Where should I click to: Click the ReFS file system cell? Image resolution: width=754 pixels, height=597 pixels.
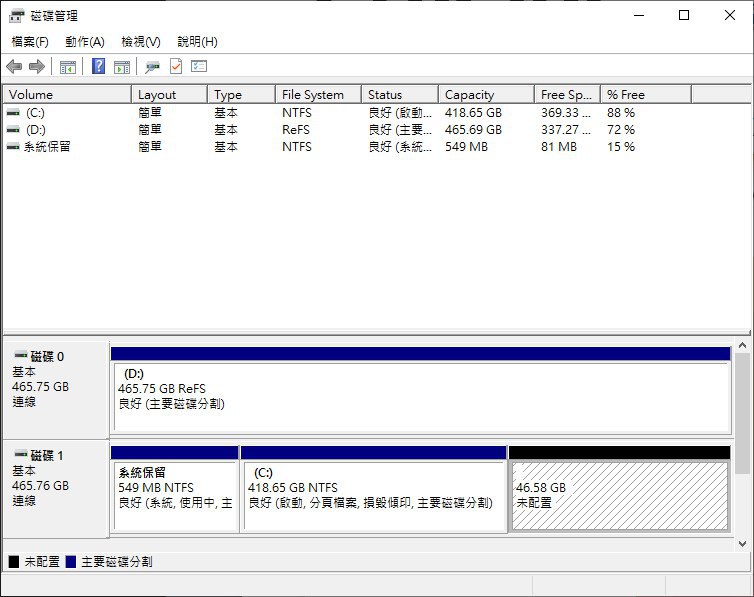coord(296,130)
